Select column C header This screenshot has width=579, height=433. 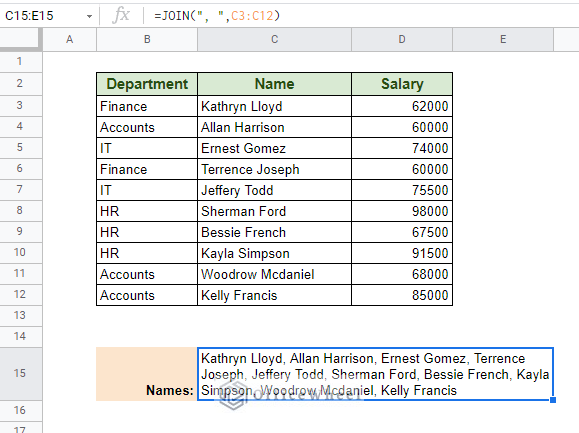pyautogui.click(x=274, y=39)
